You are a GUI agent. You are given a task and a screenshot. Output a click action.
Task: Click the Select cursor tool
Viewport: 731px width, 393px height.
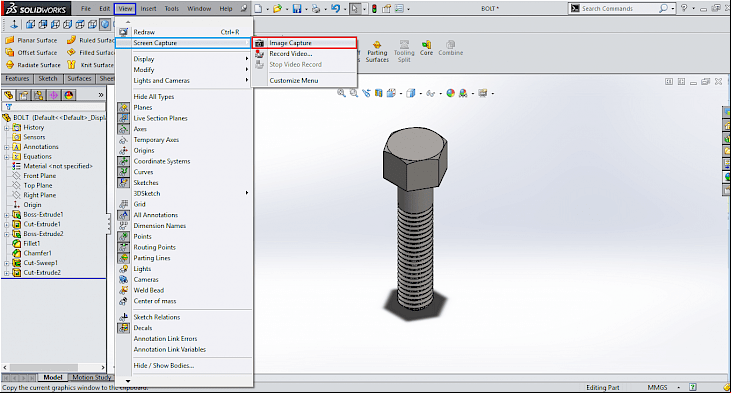355,8
